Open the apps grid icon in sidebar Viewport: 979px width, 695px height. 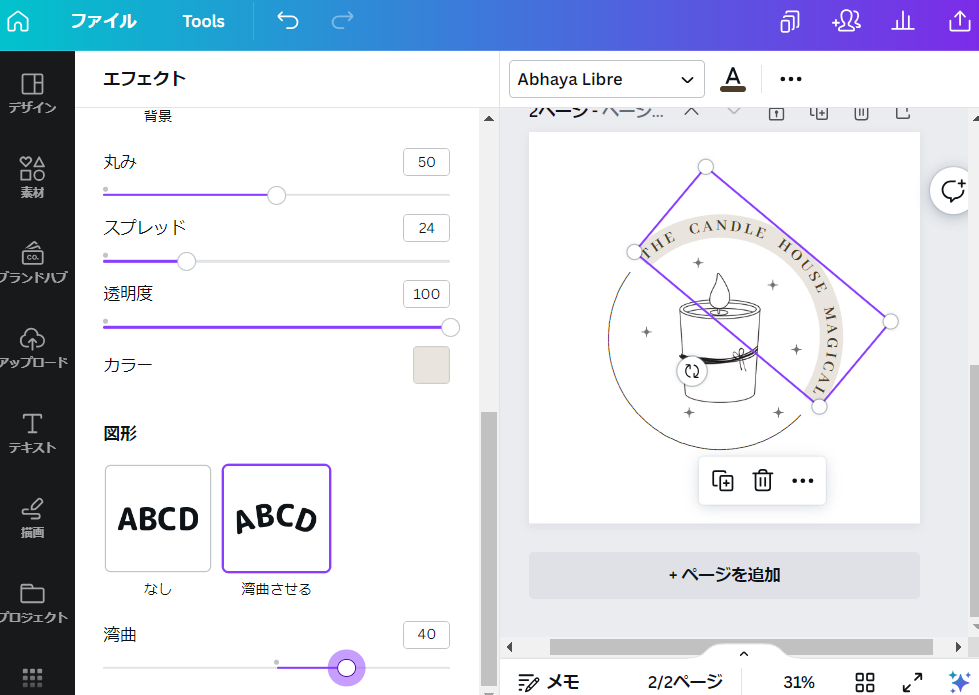click(x=32, y=677)
